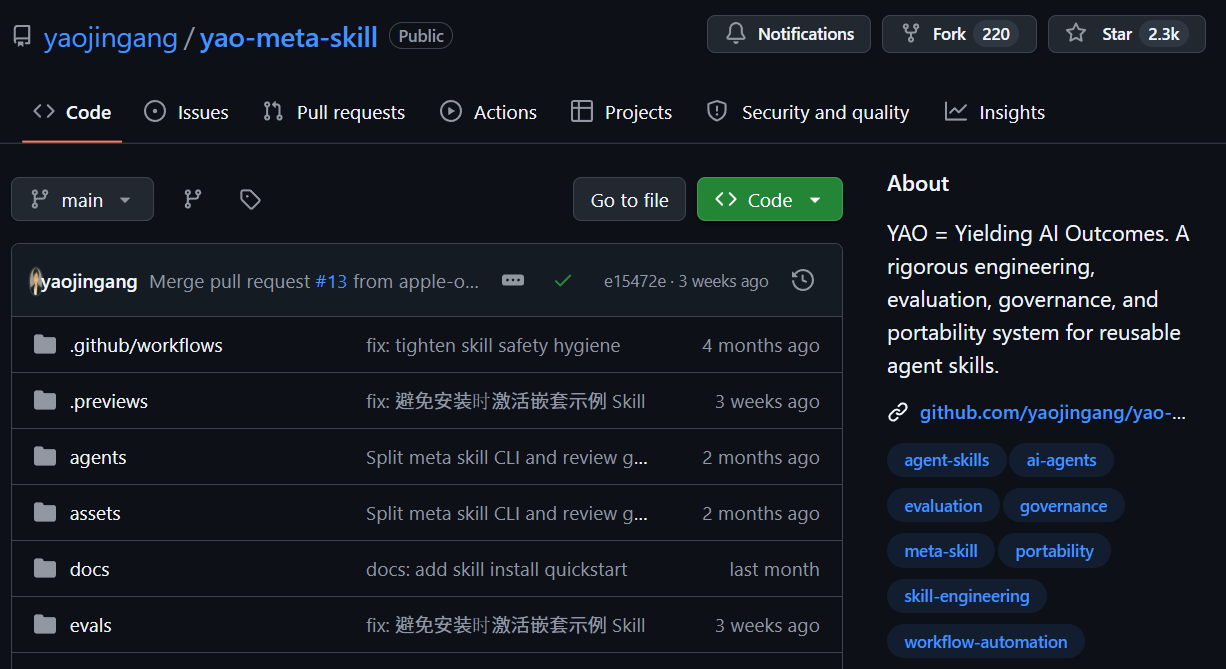Click the agents folder icon
Viewport: 1226px width, 669px height.
(x=45, y=457)
